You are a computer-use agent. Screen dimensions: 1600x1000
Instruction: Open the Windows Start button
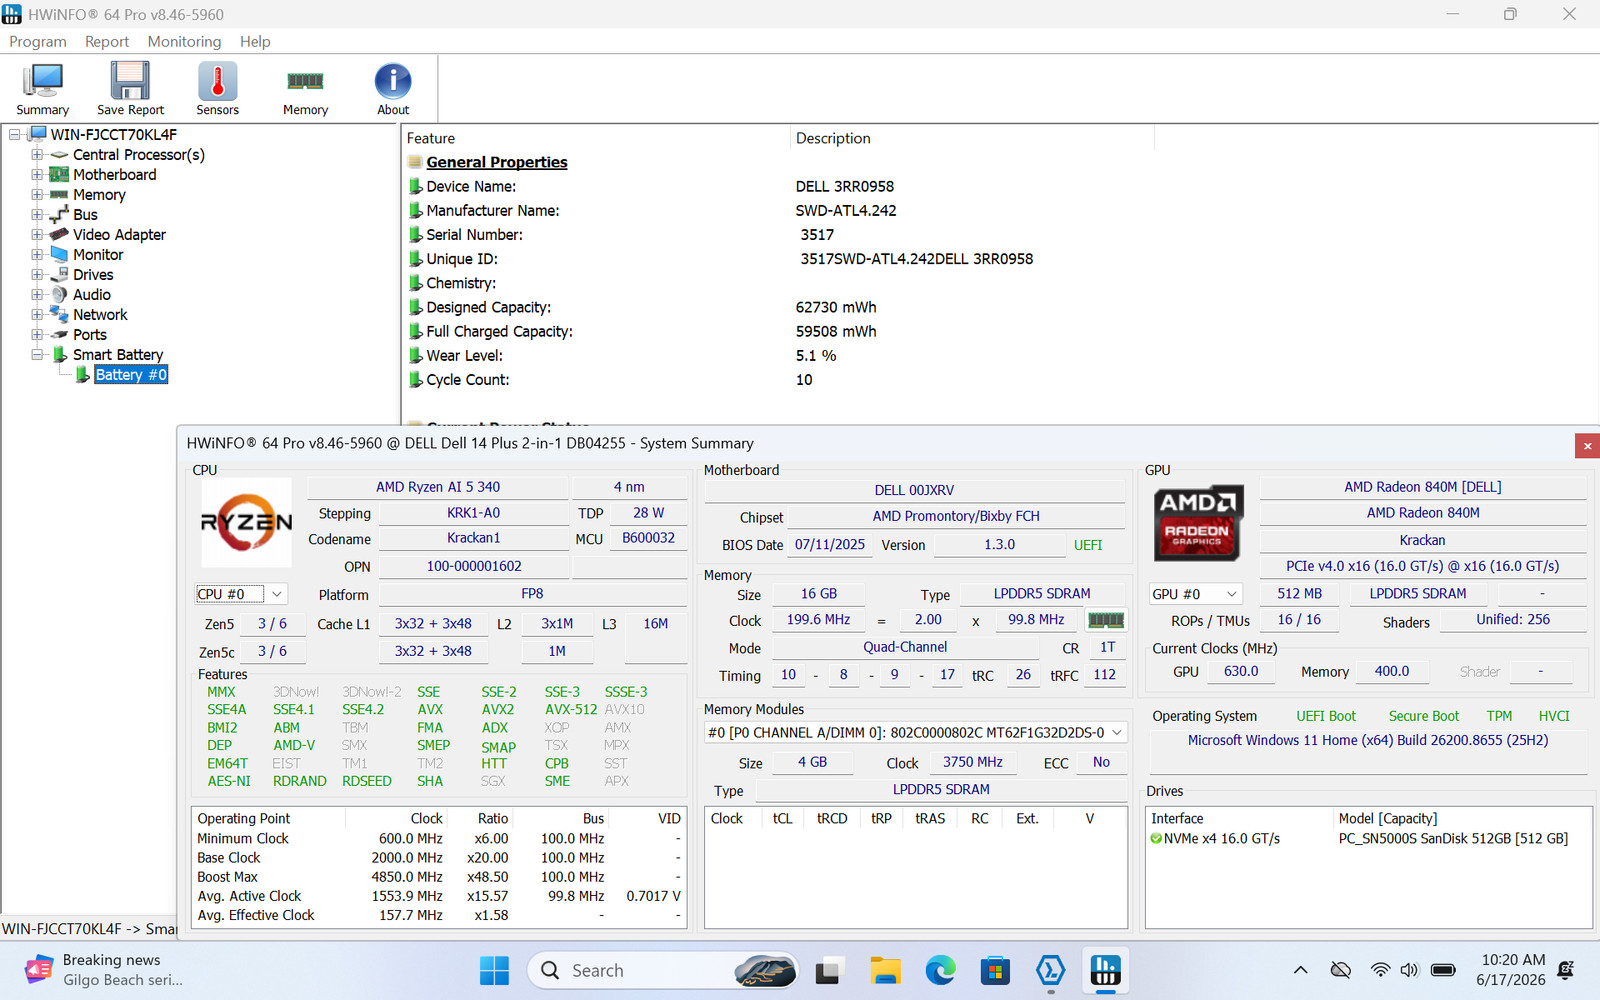[x=494, y=970]
